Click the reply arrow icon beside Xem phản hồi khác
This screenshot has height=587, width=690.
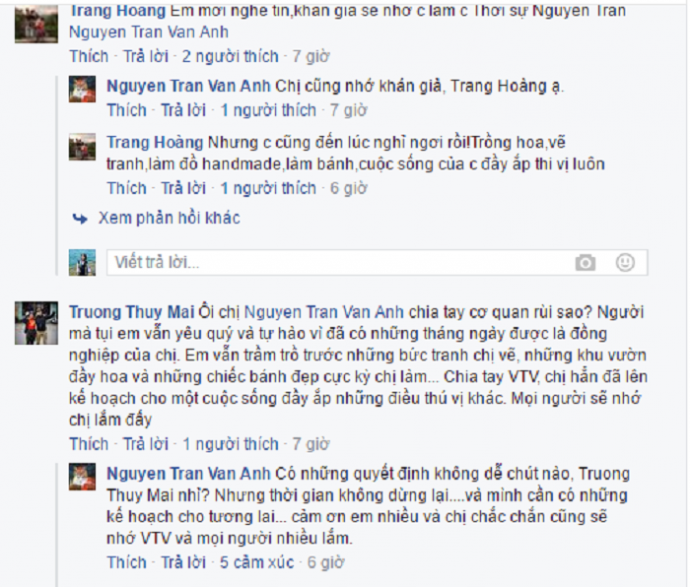pyautogui.click(x=80, y=218)
